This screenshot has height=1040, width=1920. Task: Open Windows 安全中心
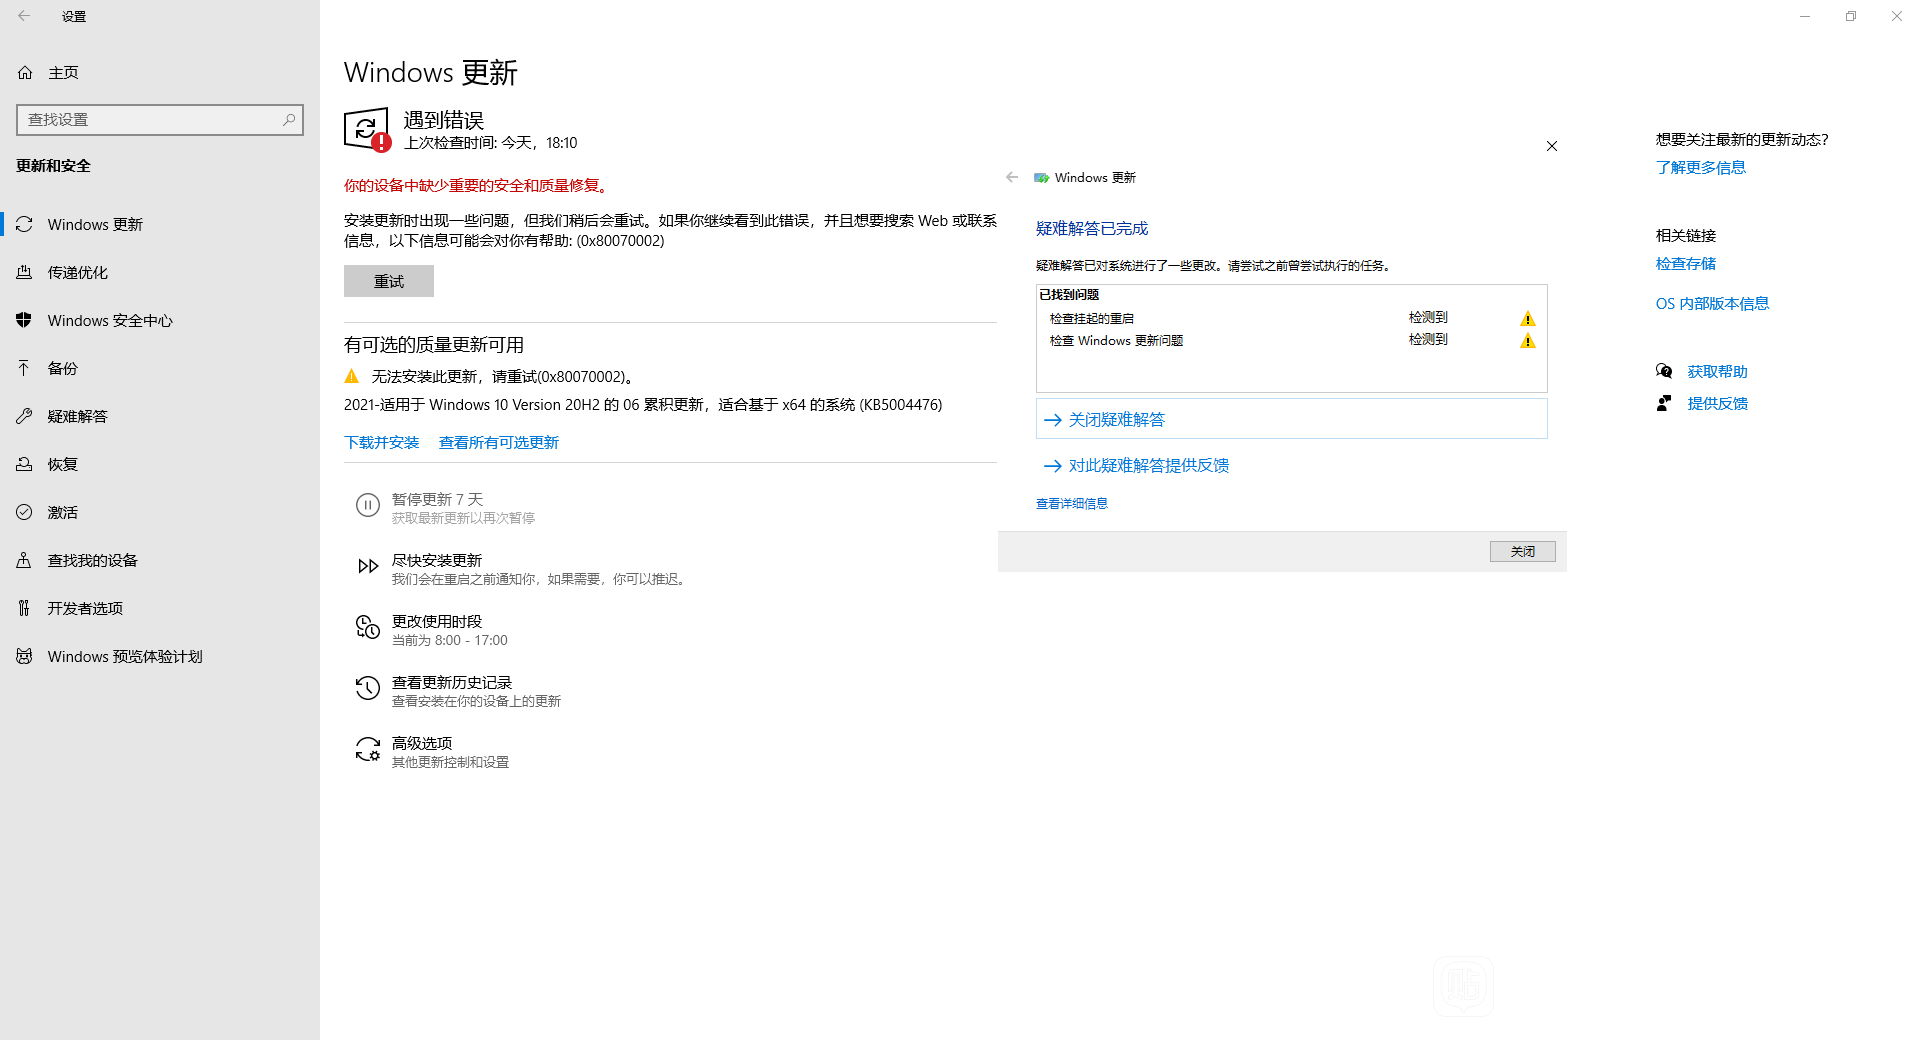[x=110, y=320]
